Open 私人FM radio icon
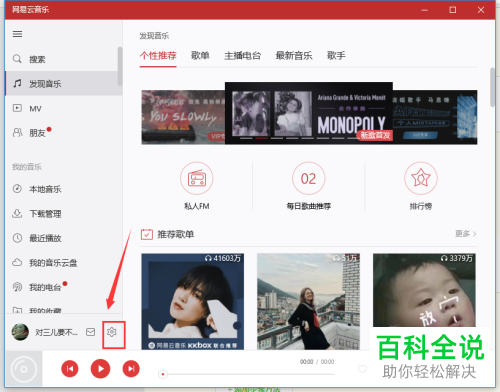The image size is (500, 392). pyautogui.click(x=197, y=178)
